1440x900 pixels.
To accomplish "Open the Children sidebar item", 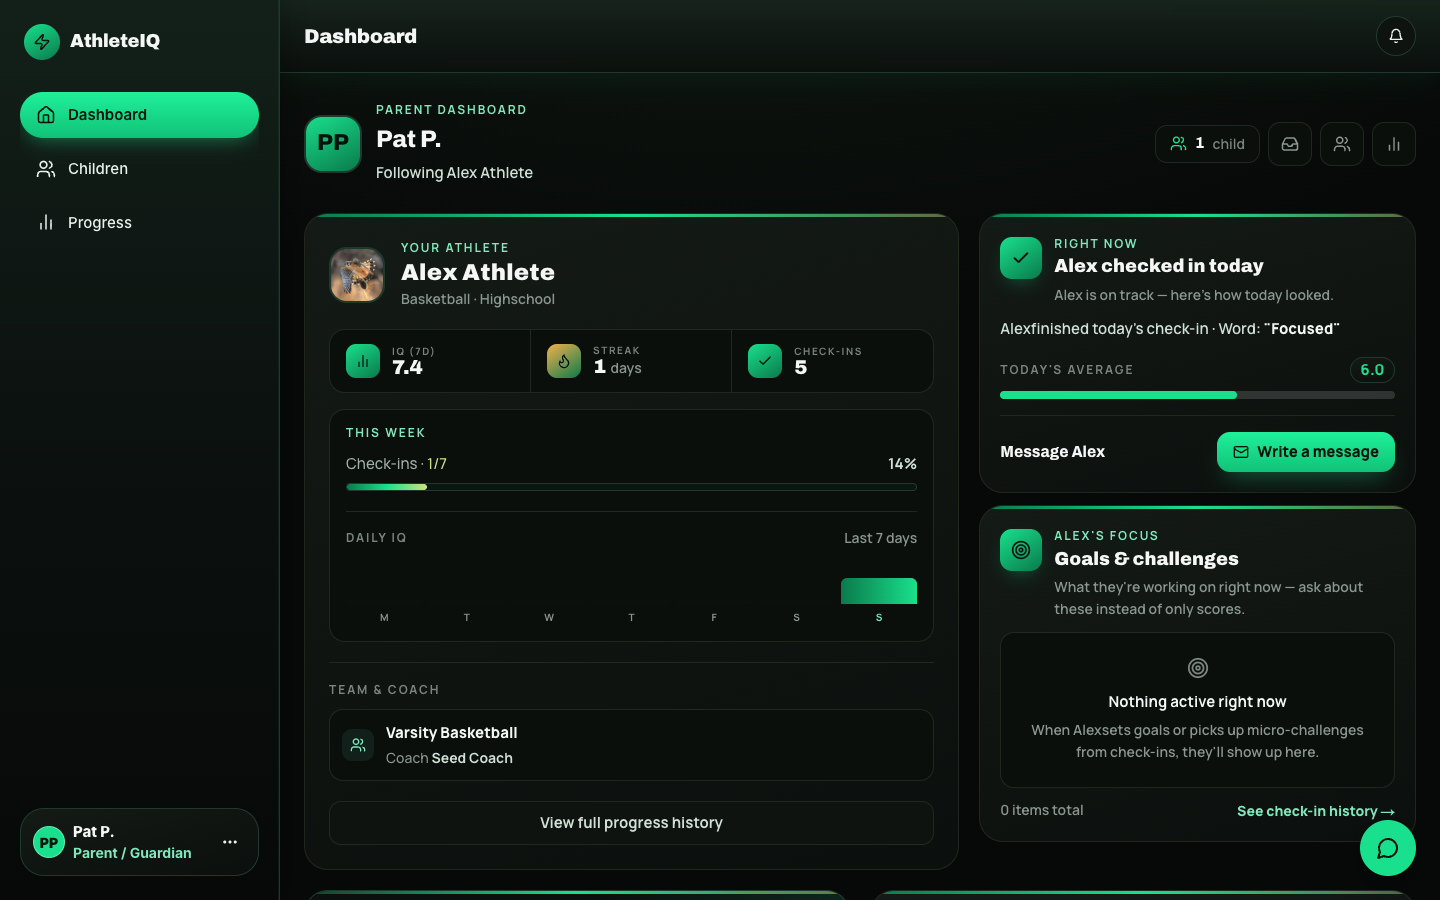I will [139, 169].
